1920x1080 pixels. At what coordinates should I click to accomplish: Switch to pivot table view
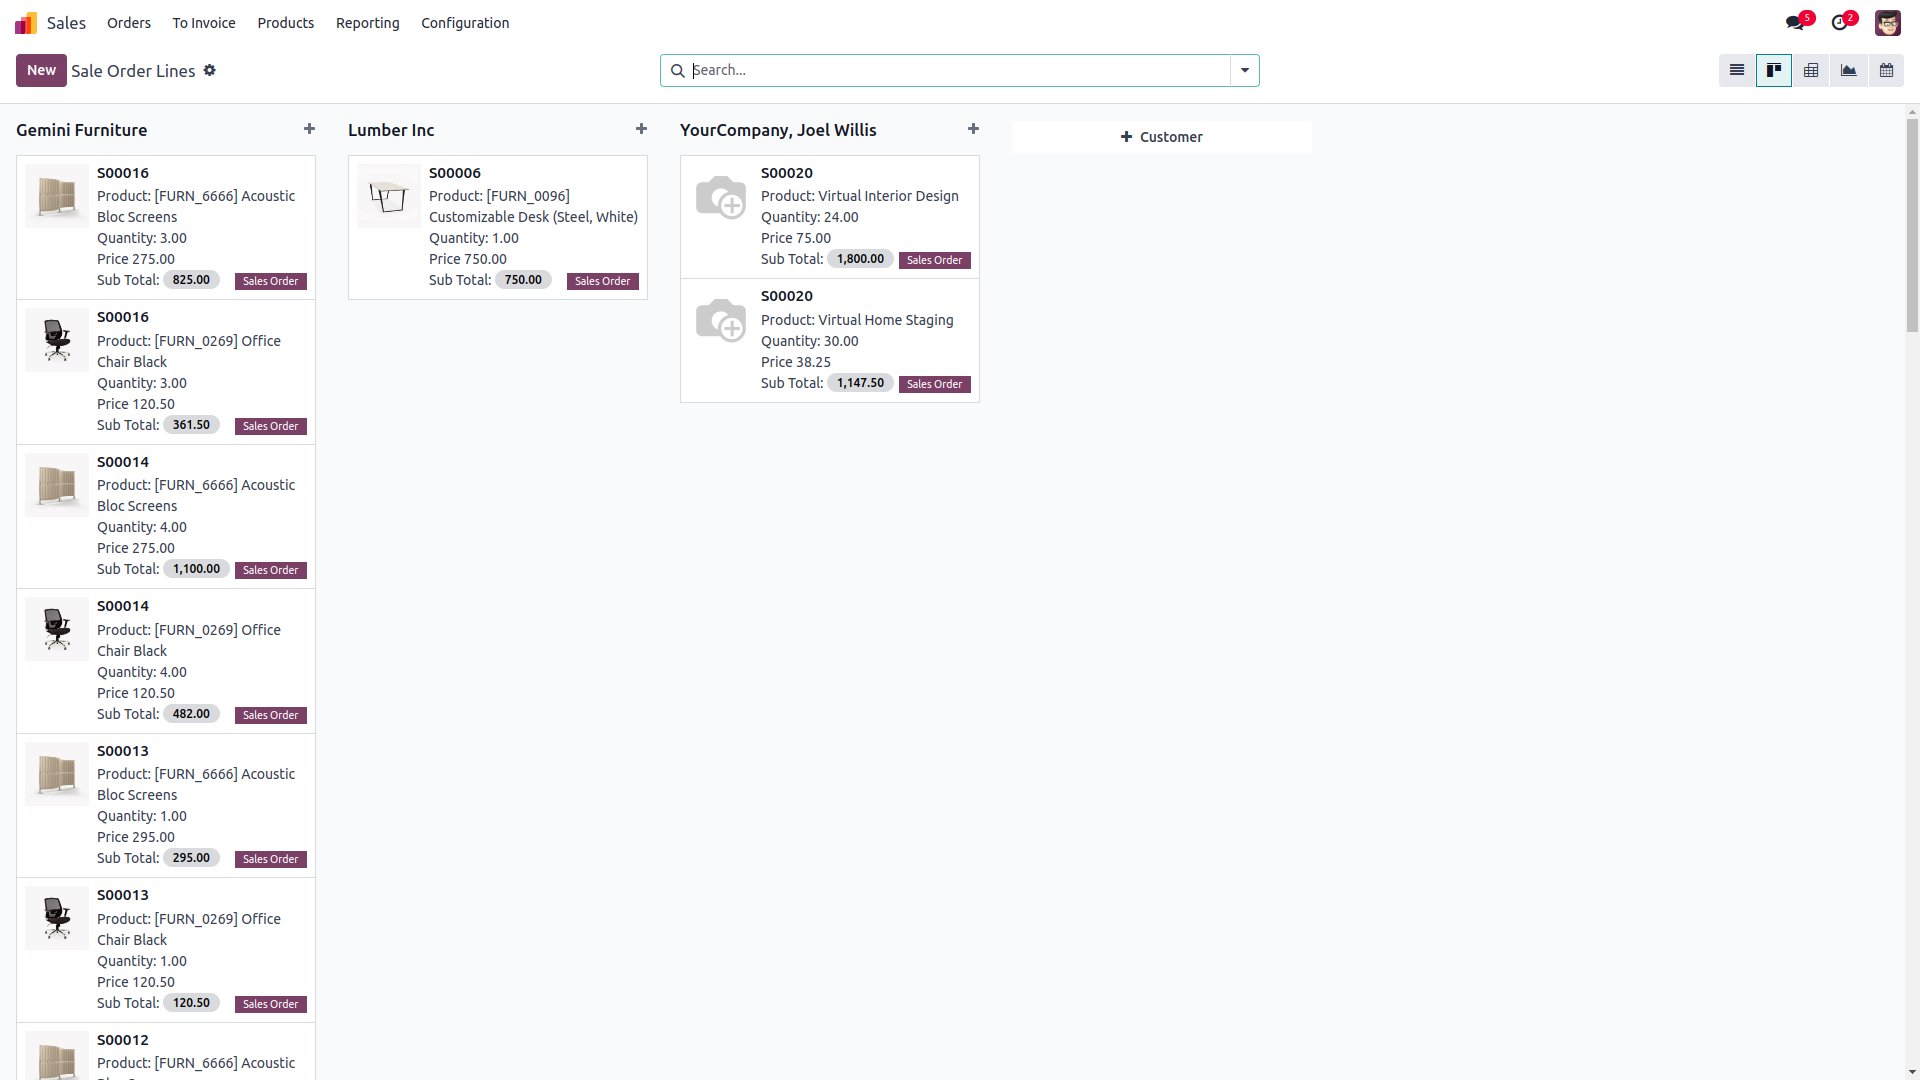coord(1811,70)
